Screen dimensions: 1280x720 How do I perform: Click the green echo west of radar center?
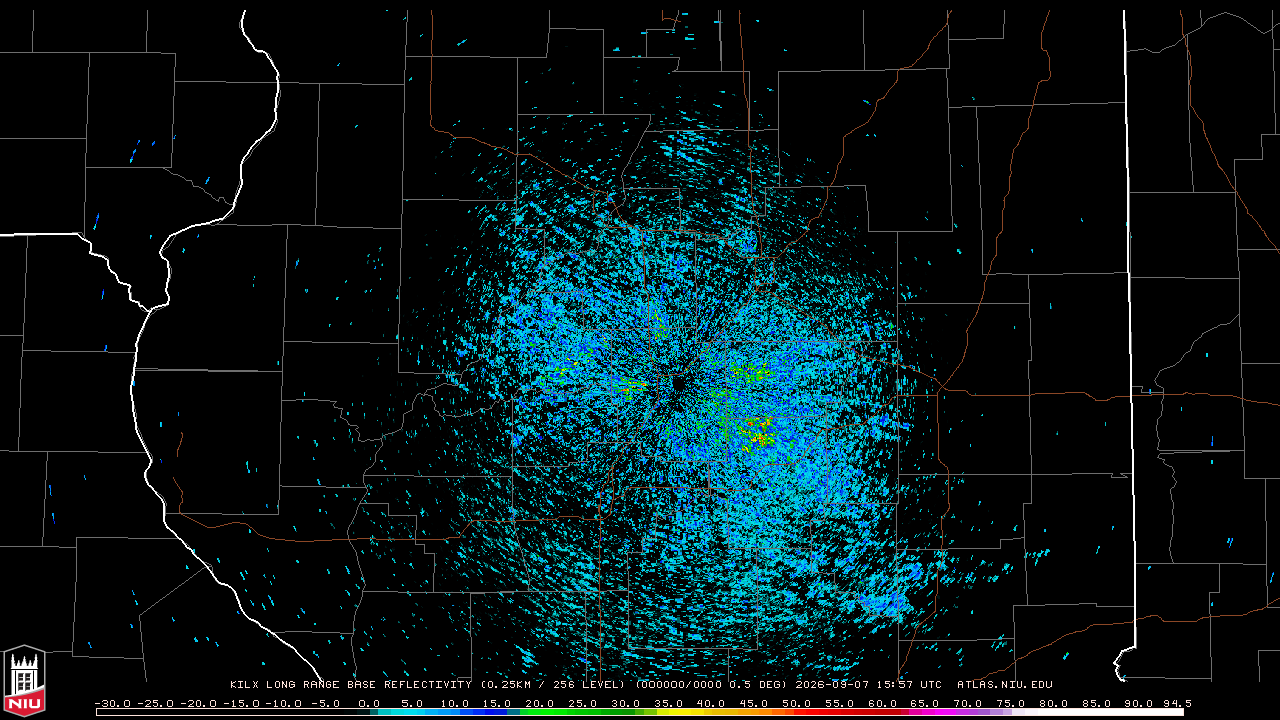(630, 384)
